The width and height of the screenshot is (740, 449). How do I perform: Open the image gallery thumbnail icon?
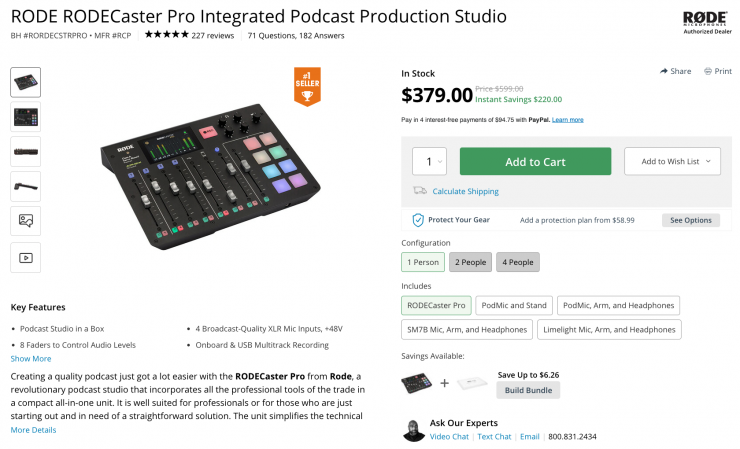click(x=25, y=221)
